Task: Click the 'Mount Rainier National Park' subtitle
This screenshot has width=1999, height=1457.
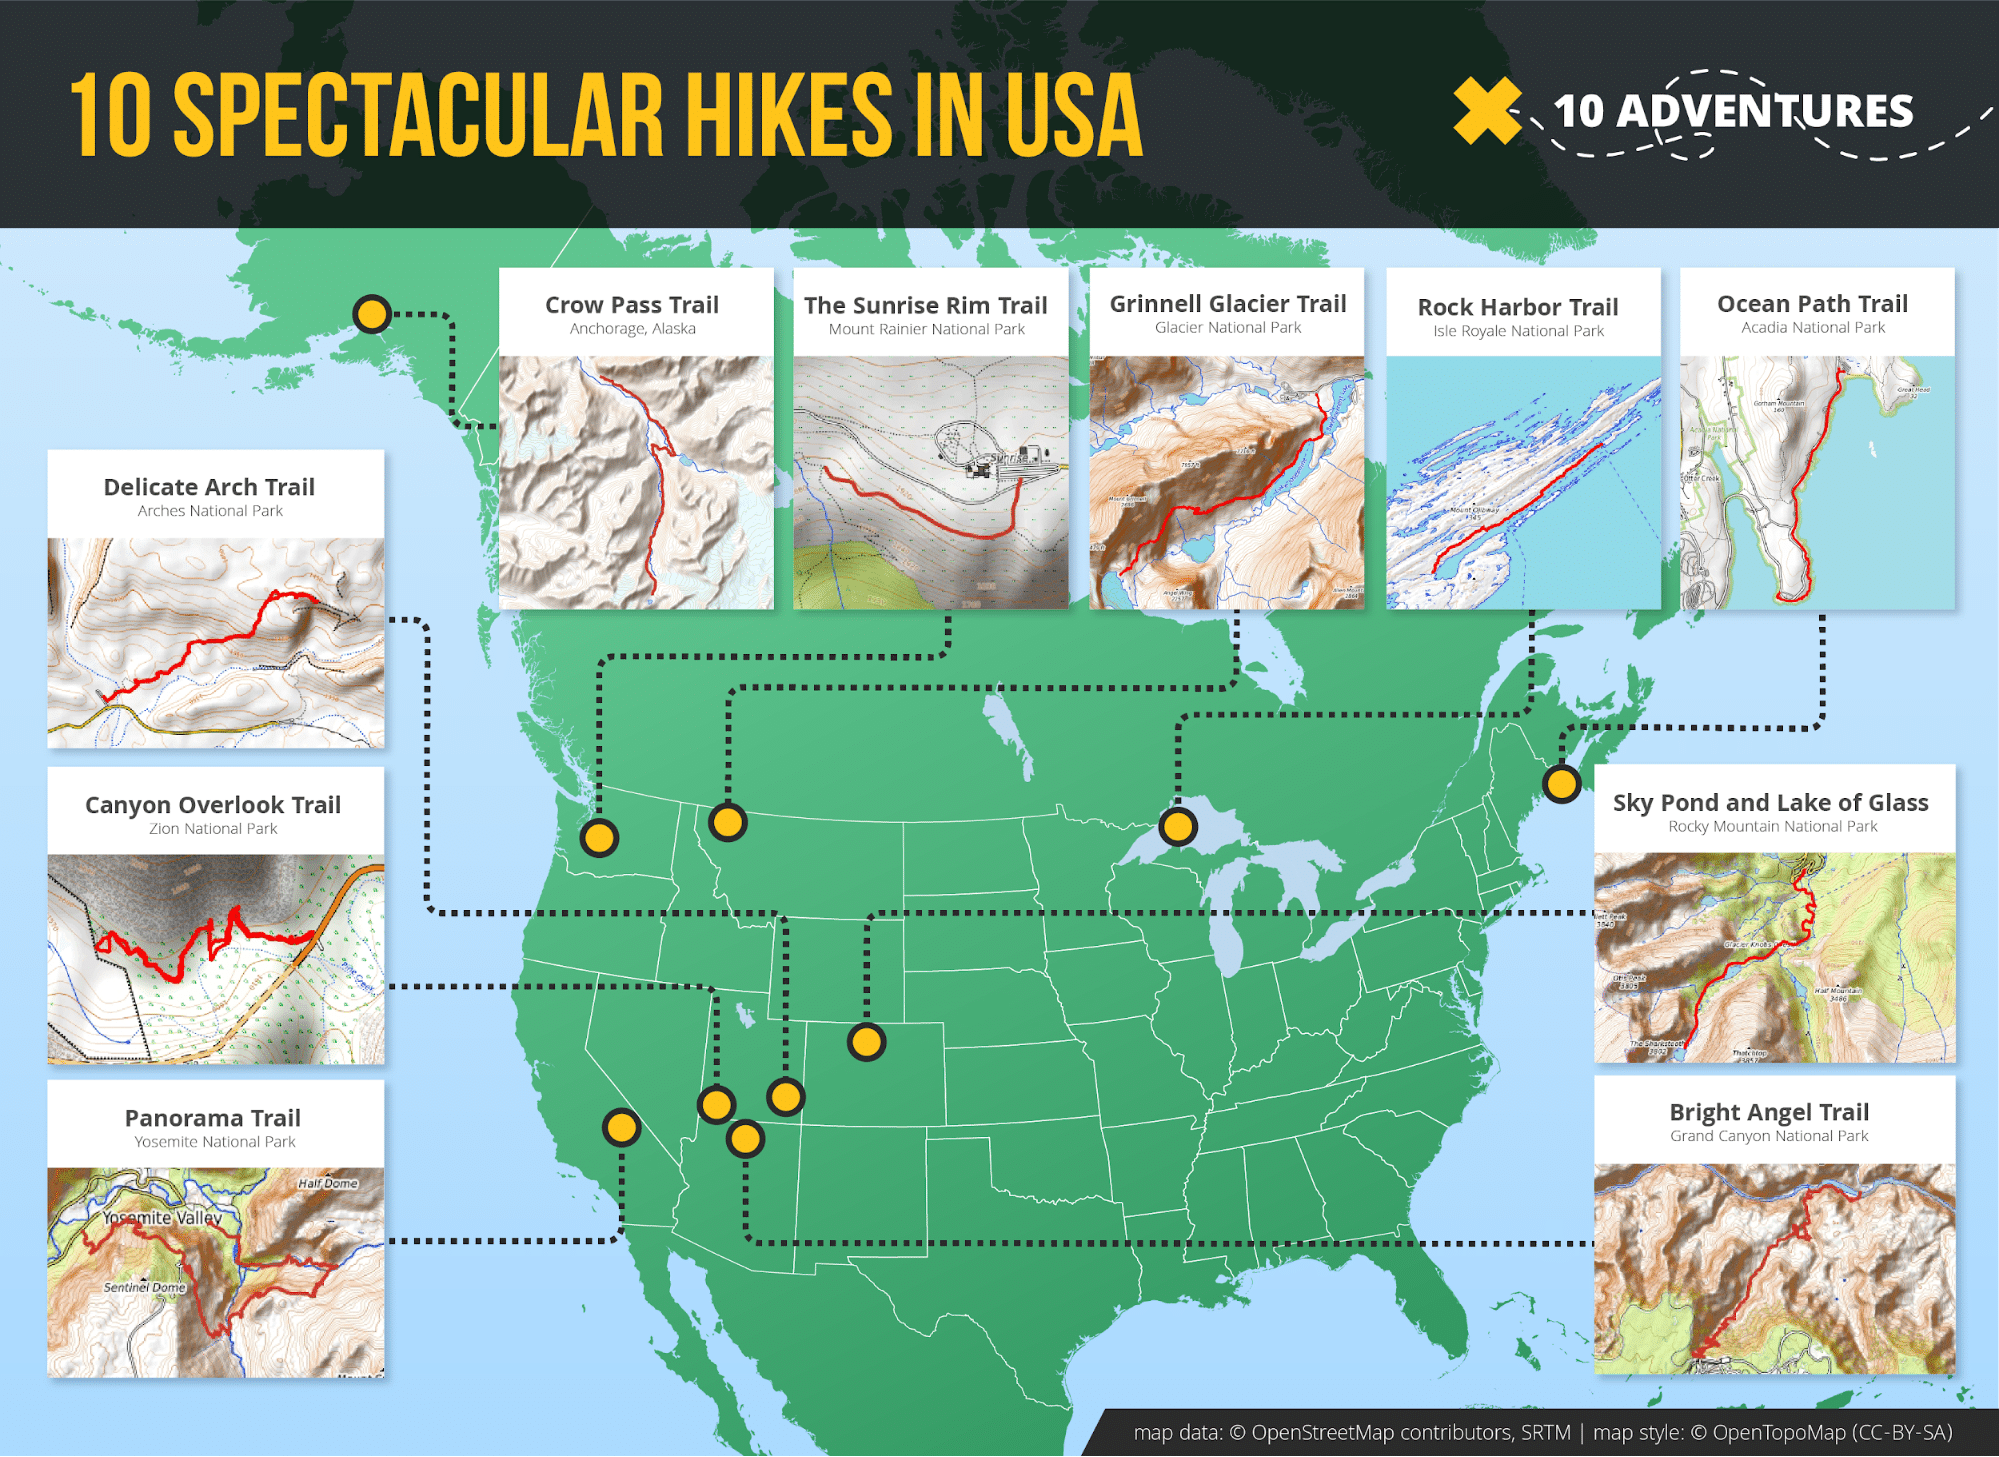Action: tap(926, 329)
